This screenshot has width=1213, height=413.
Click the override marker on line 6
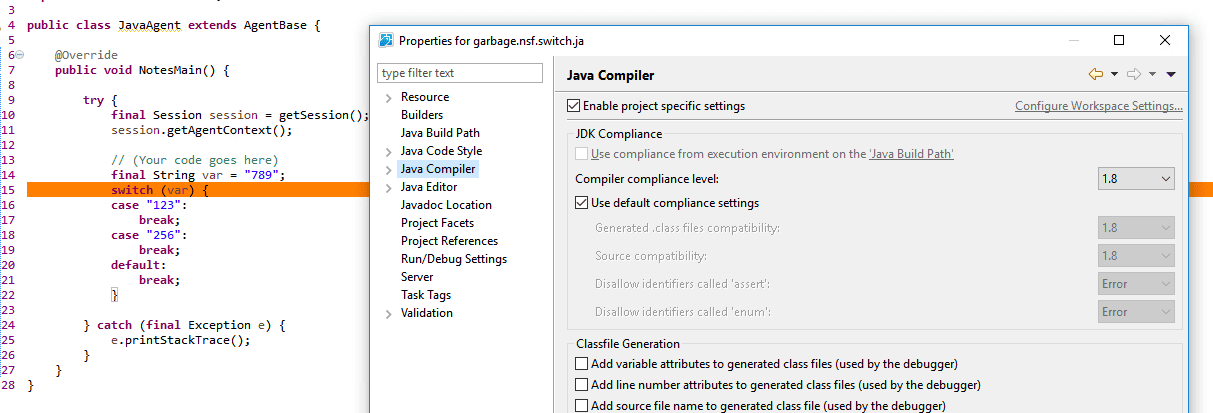(x=20, y=55)
